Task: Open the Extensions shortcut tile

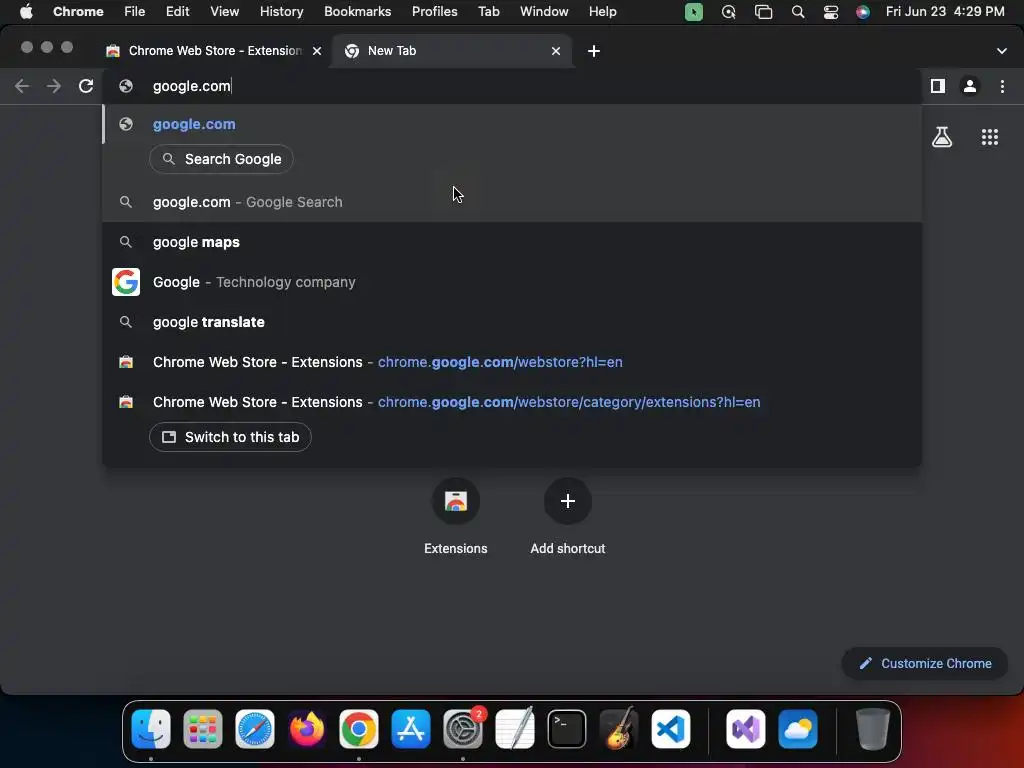Action: (456, 502)
